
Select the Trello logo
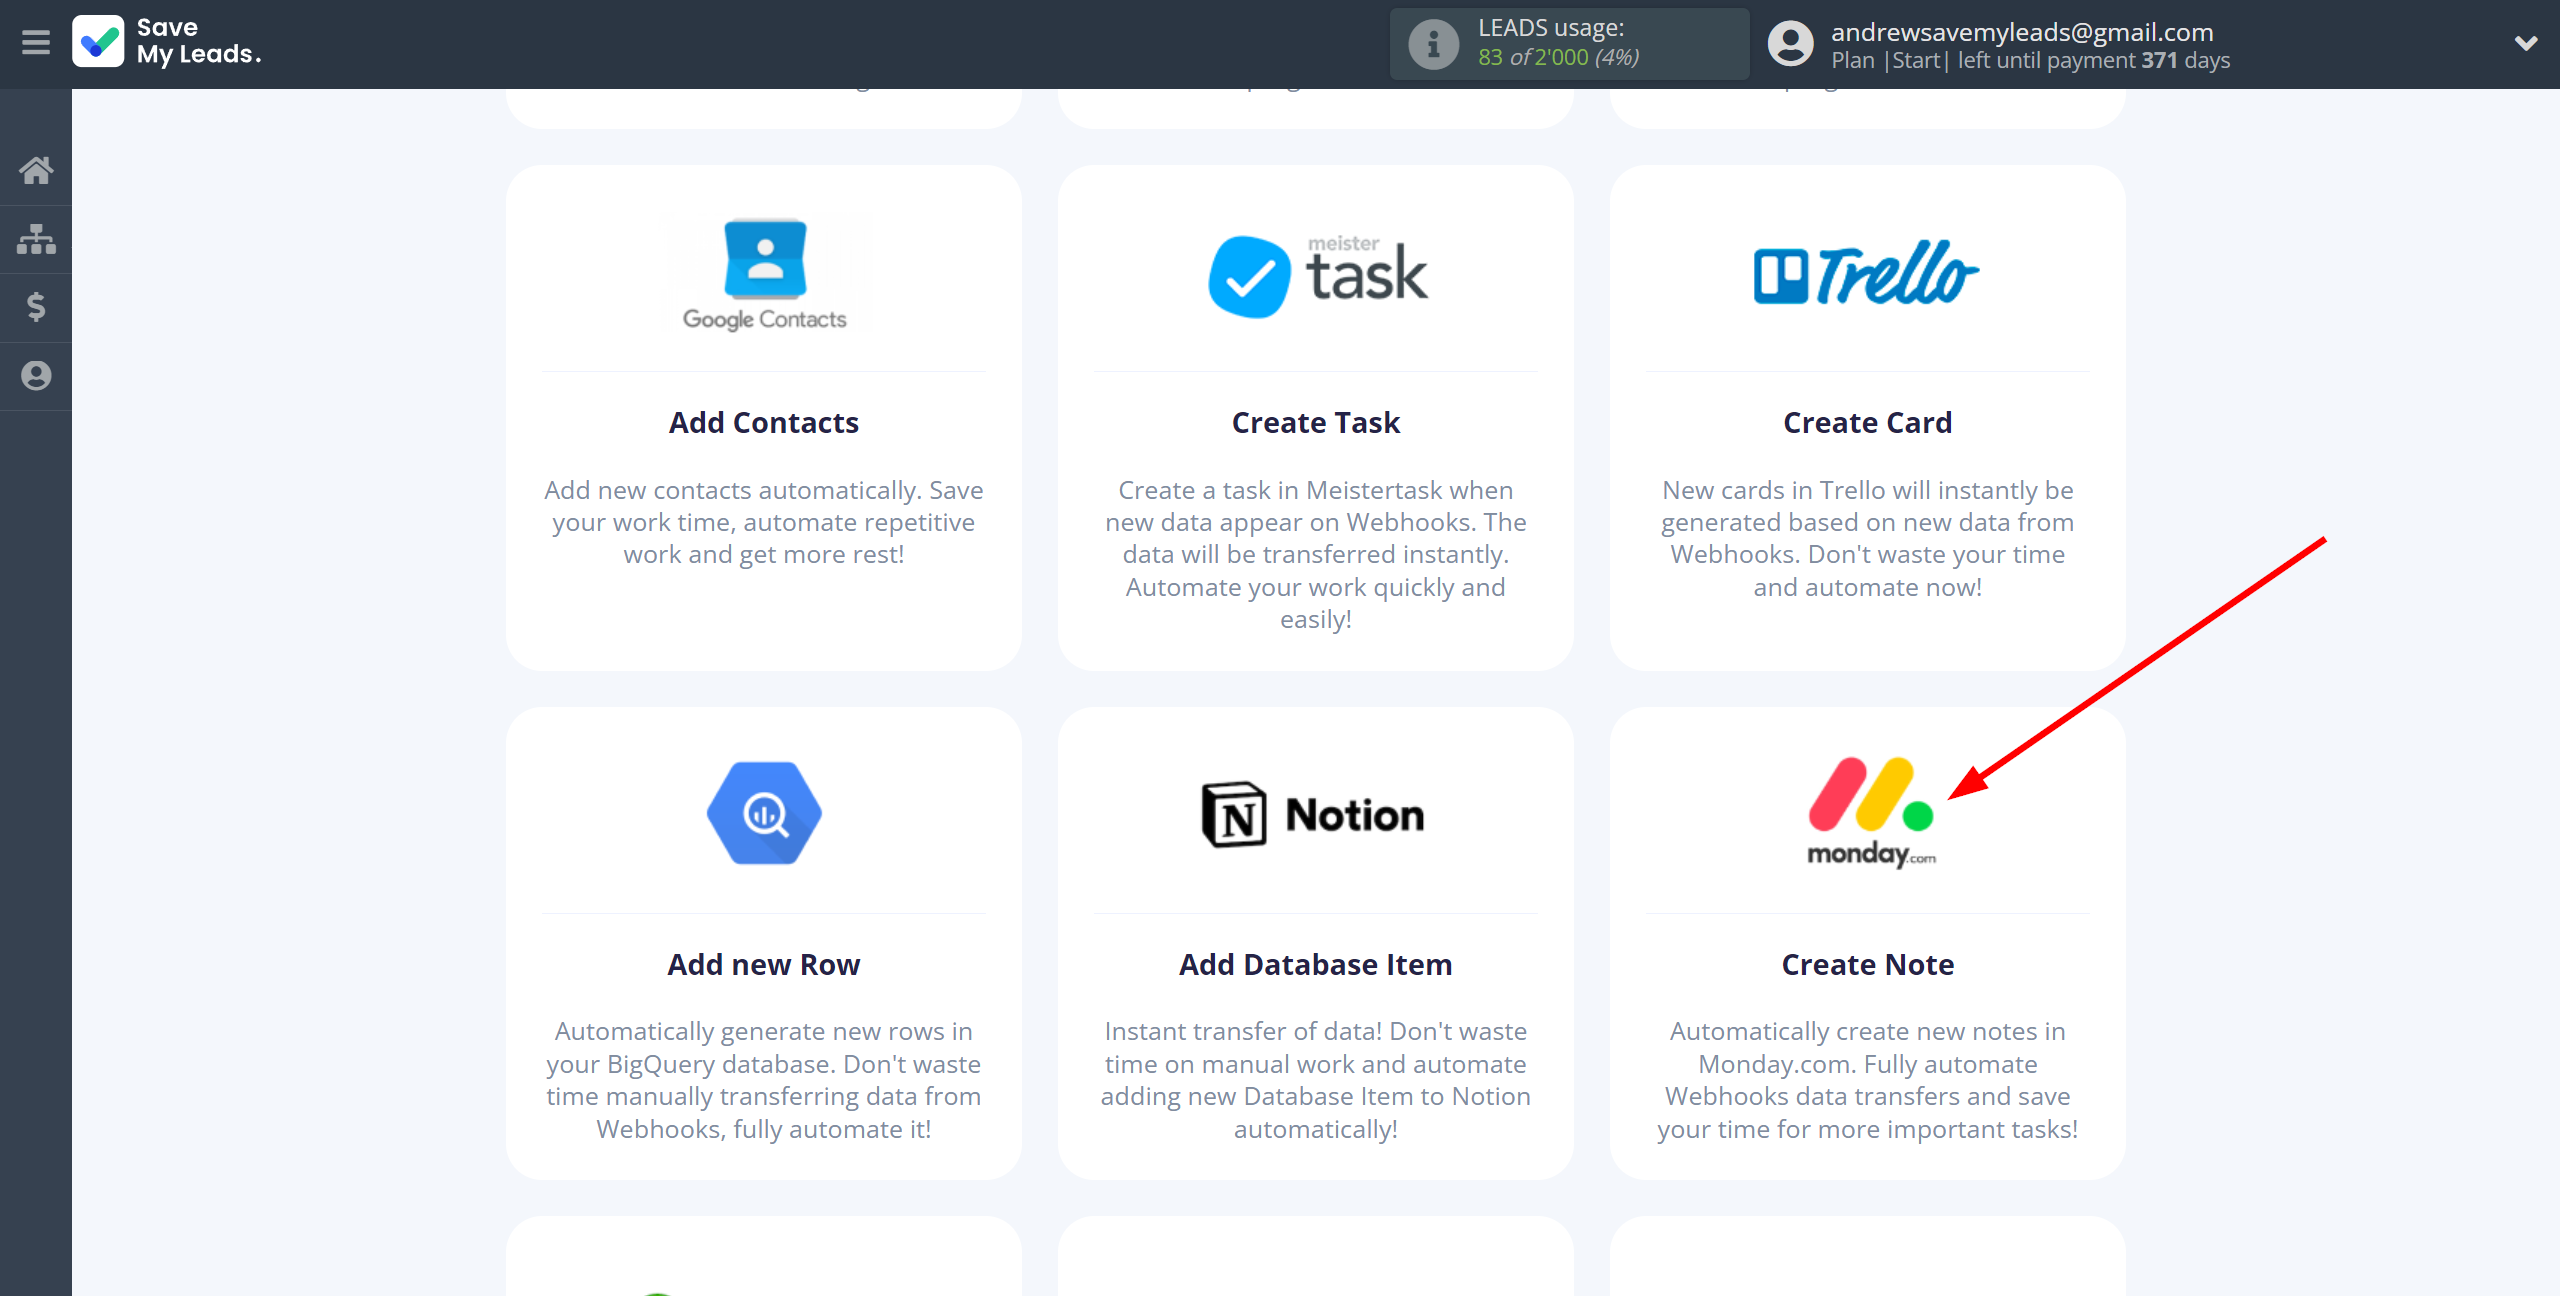coord(1867,272)
